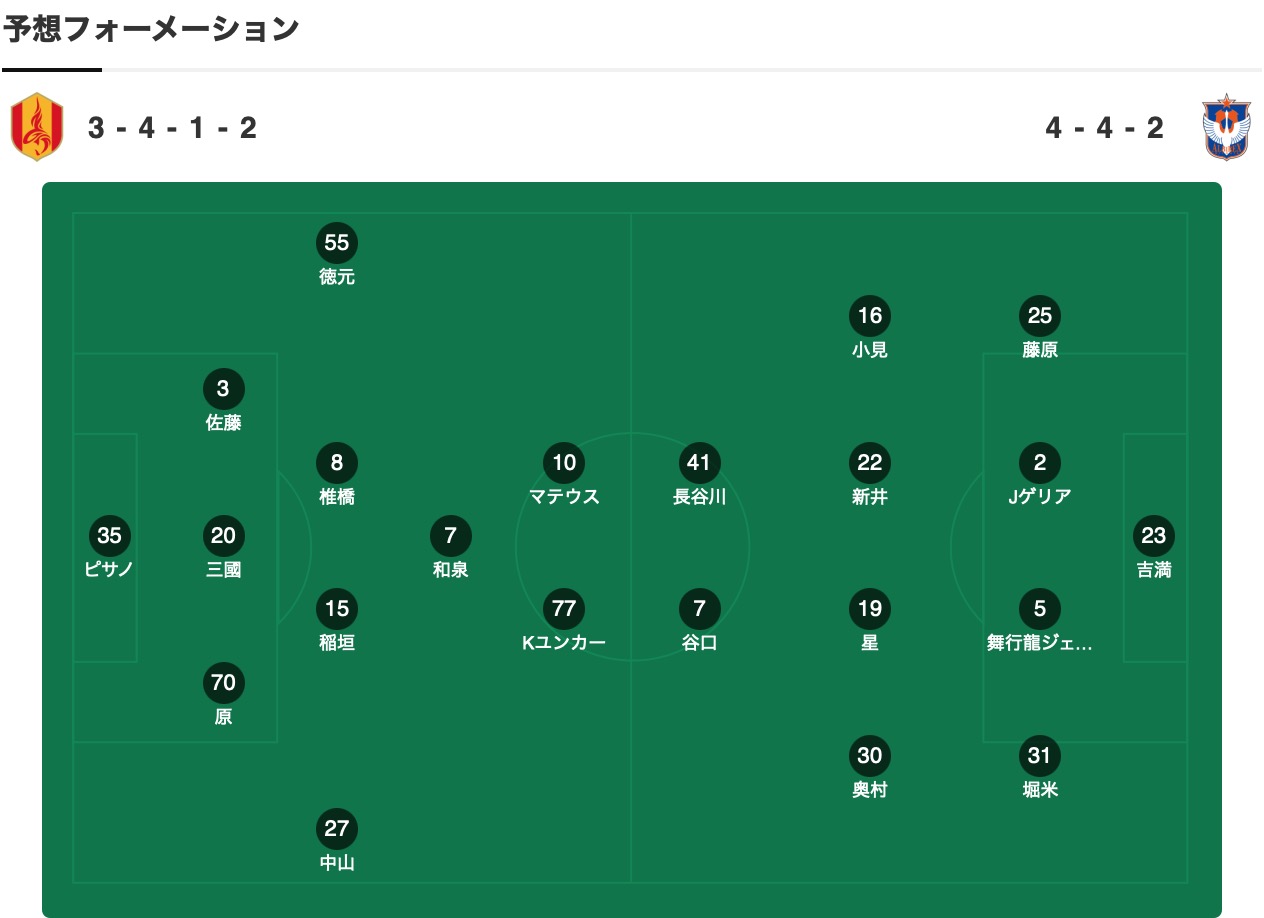Select player number 10 マテウス
1264x918 pixels.
tap(564, 476)
